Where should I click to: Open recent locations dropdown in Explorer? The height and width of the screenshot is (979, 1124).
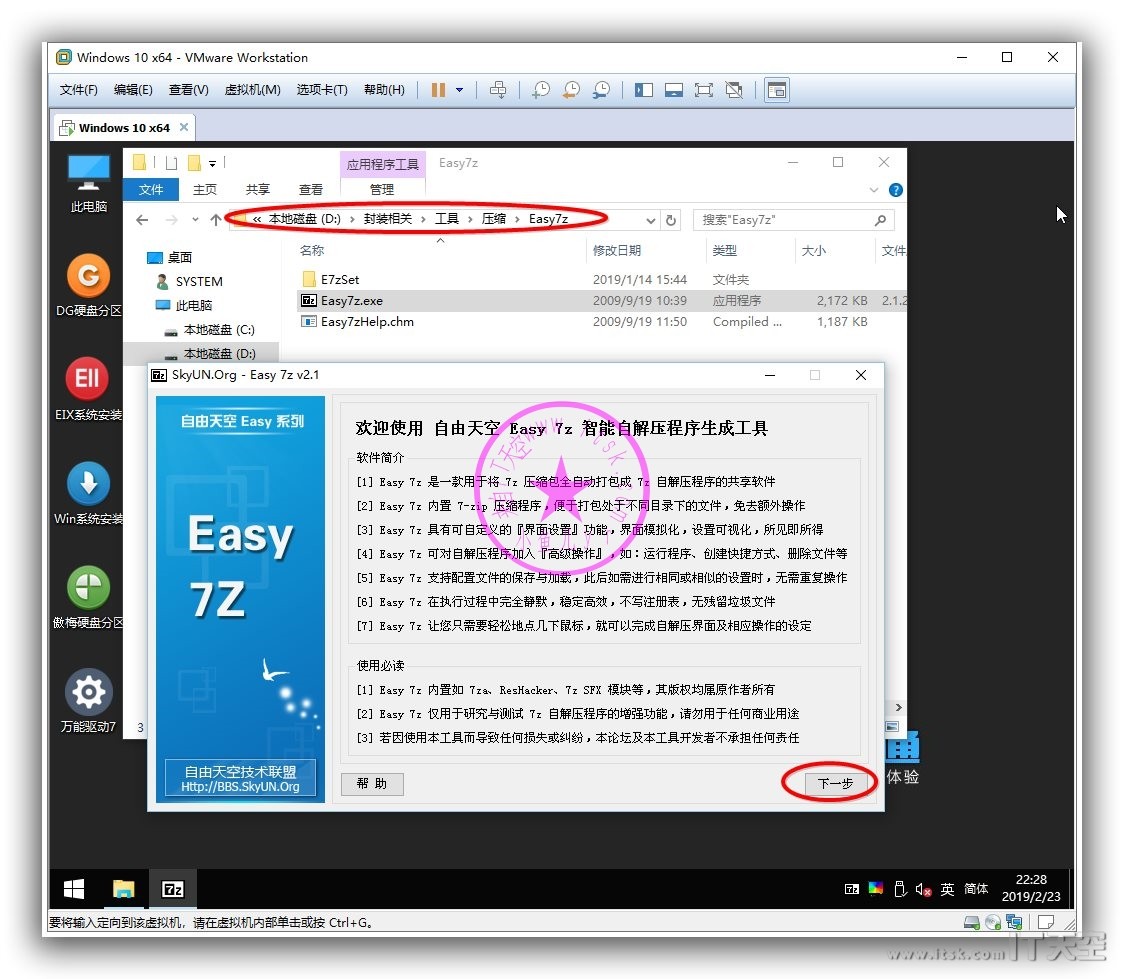tap(195, 219)
